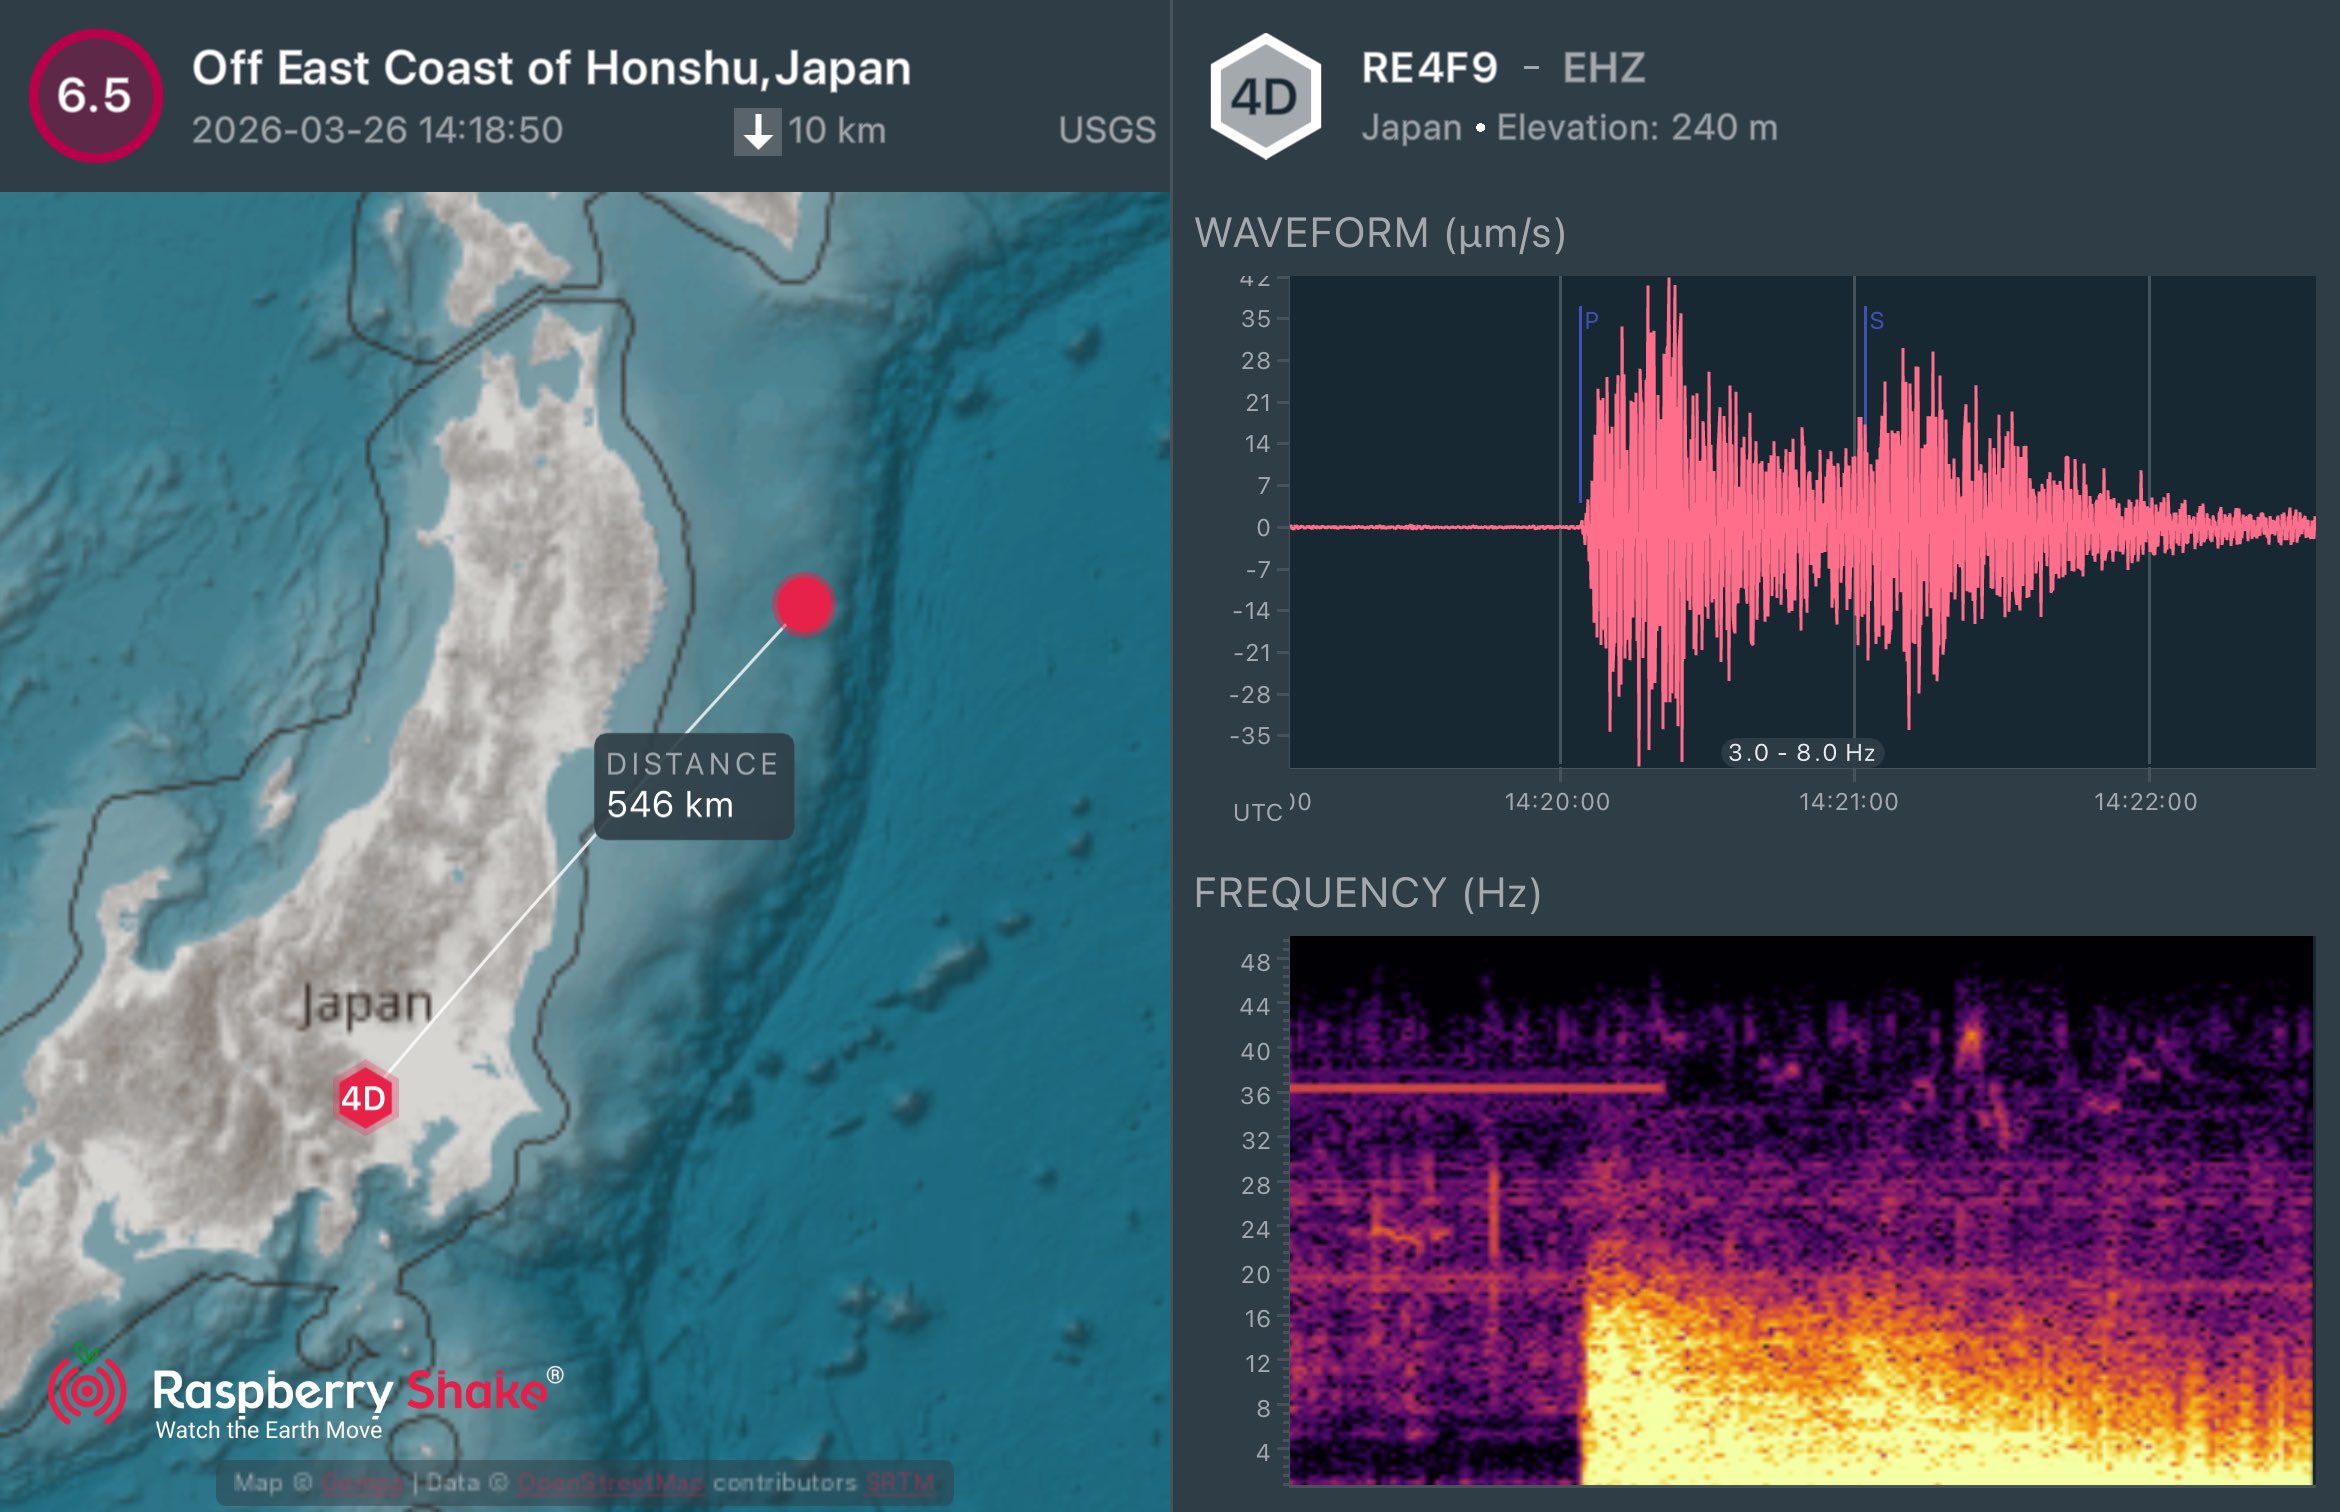Click the 3.0 - 8.0 Hz filter label
Image resolution: width=2340 pixels, height=1512 pixels.
1801,752
